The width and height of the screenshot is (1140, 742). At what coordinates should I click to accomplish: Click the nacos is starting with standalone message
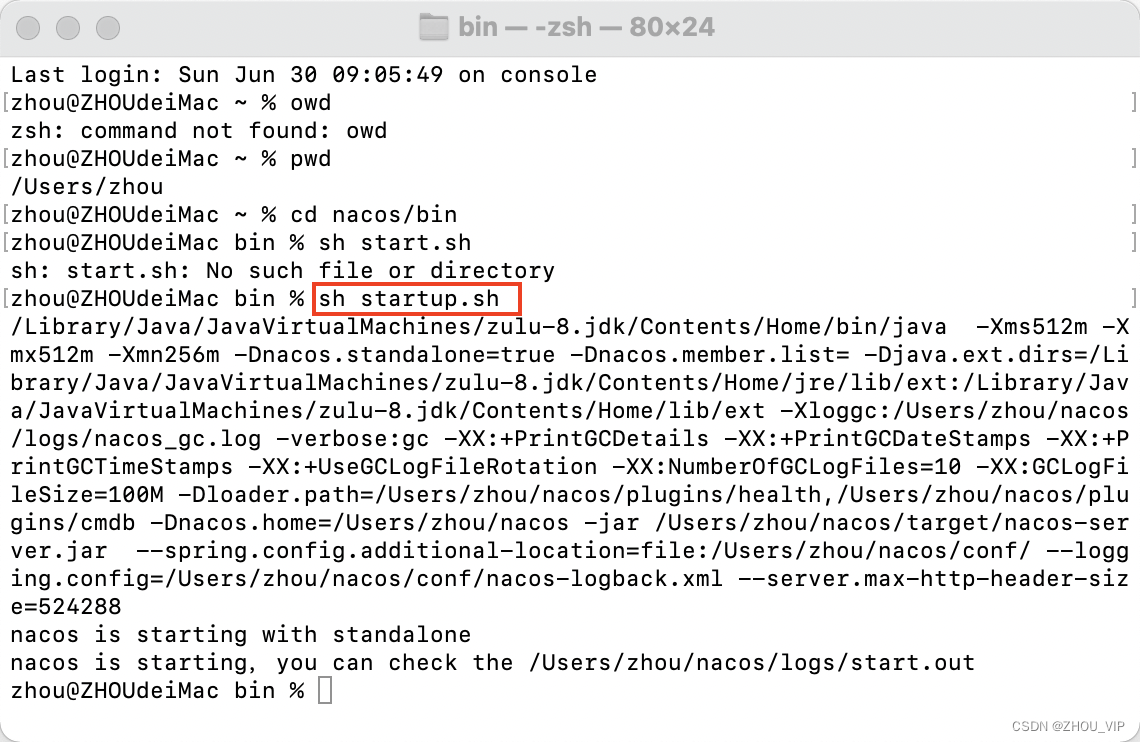(x=240, y=634)
